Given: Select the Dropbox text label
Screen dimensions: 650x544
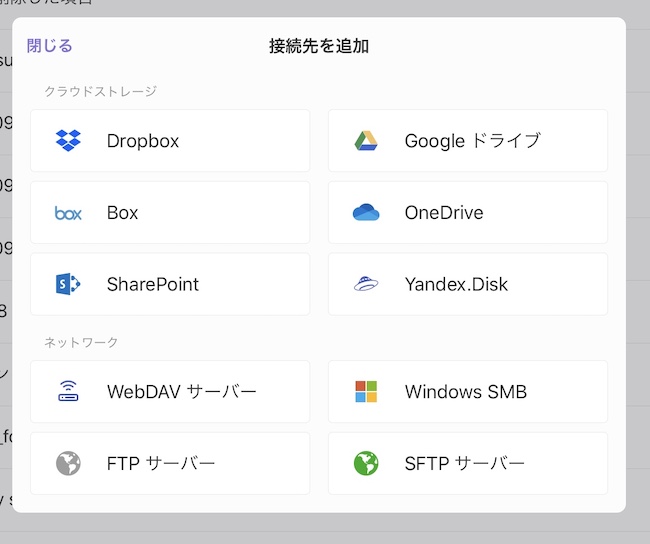Looking at the screenshot, I should [143, 141].
